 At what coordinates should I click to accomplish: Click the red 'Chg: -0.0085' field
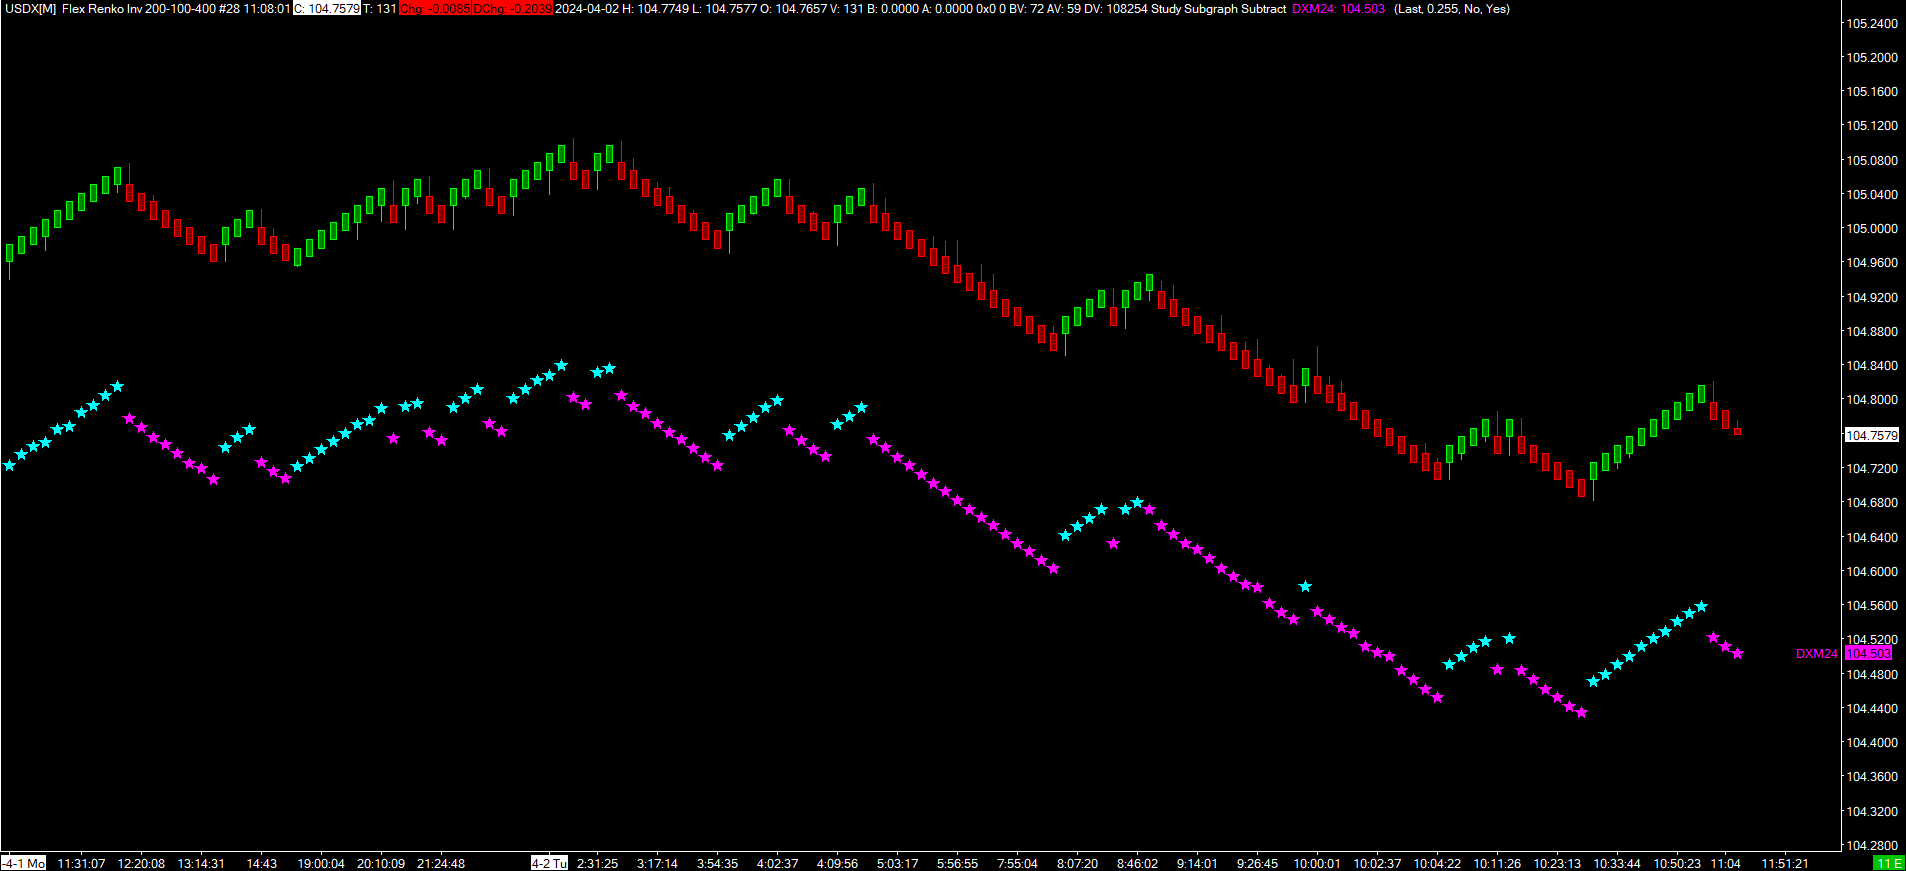click(x=435, y=9)
